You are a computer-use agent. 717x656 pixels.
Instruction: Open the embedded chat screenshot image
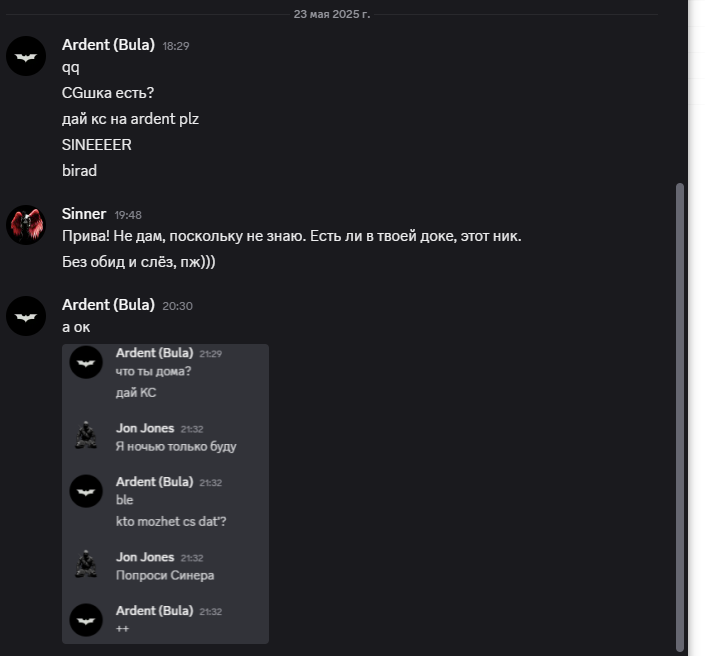[166, 494]
